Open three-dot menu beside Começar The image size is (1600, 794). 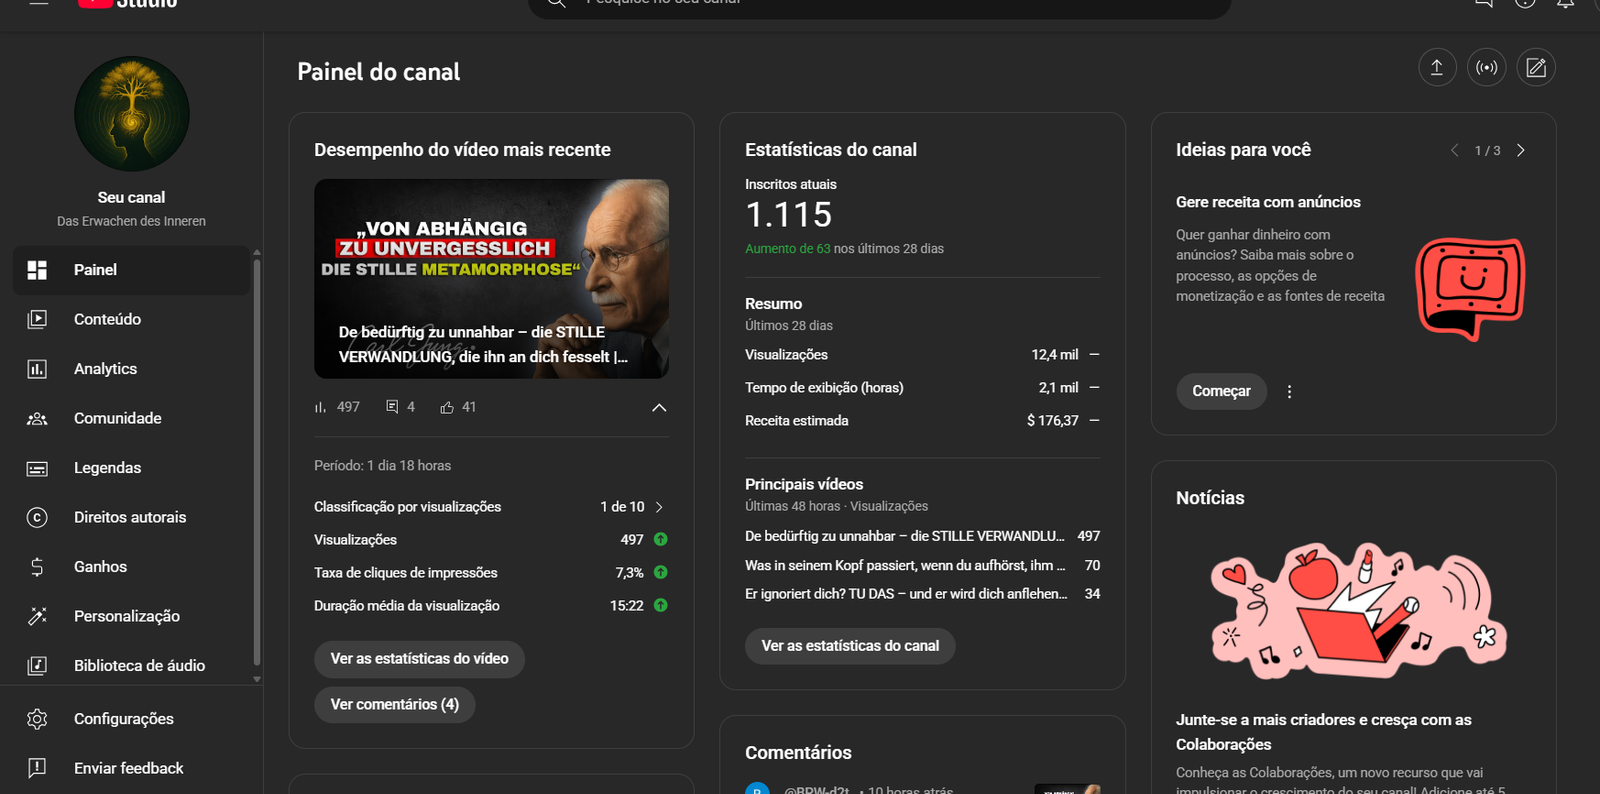1289,392
